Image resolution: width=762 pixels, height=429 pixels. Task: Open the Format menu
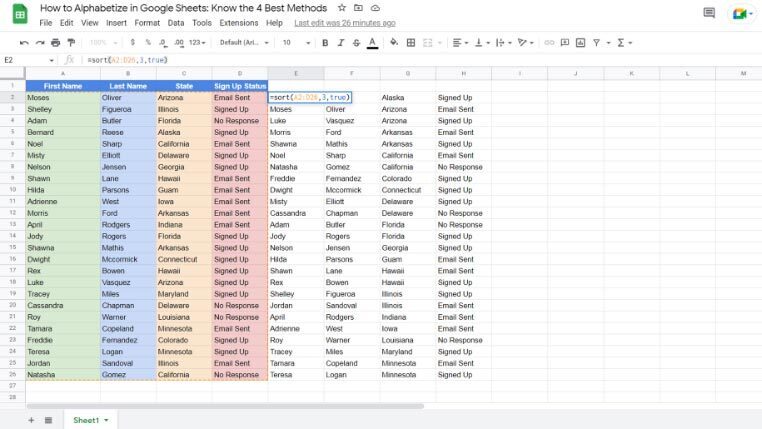coord(147,23)
